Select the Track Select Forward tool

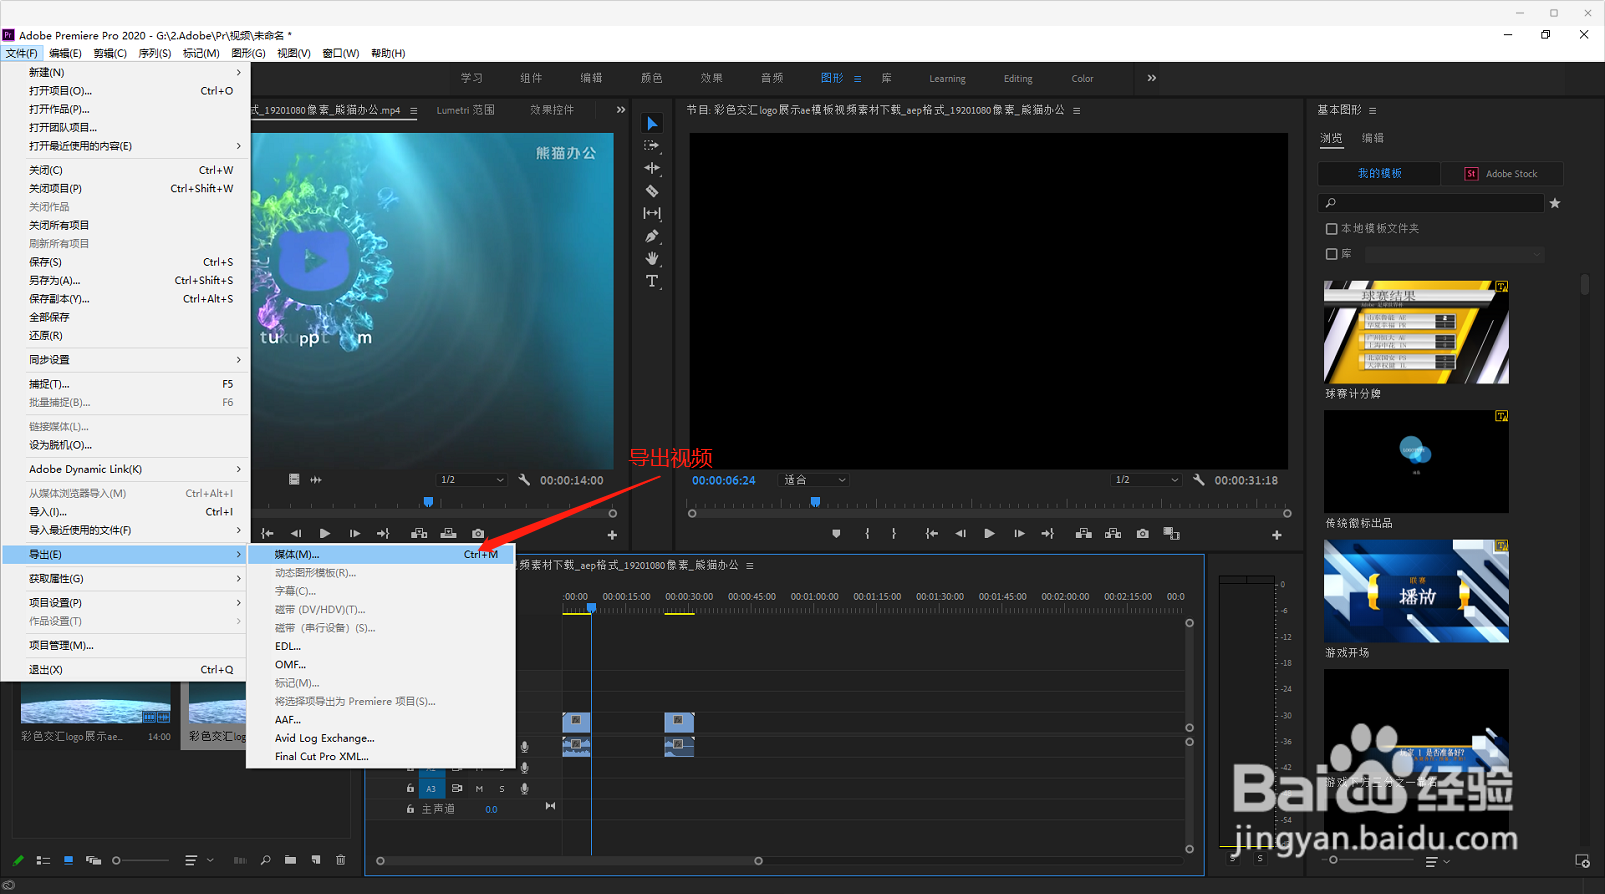tap(652, 145)
